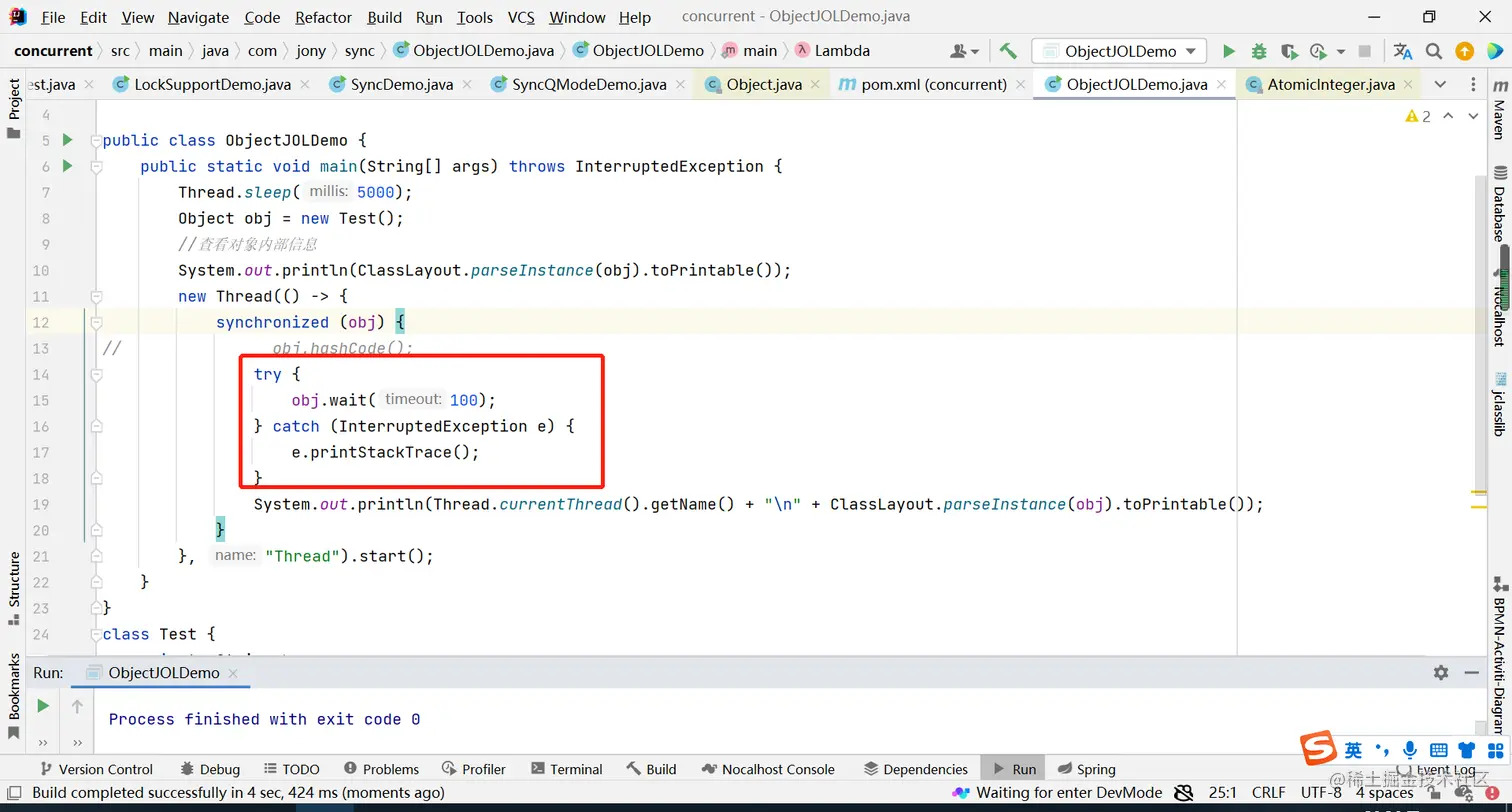This screenshot has width=1512, height=812.
Task: Click the Sogou microphone voice input icon
Action: 1410,750
